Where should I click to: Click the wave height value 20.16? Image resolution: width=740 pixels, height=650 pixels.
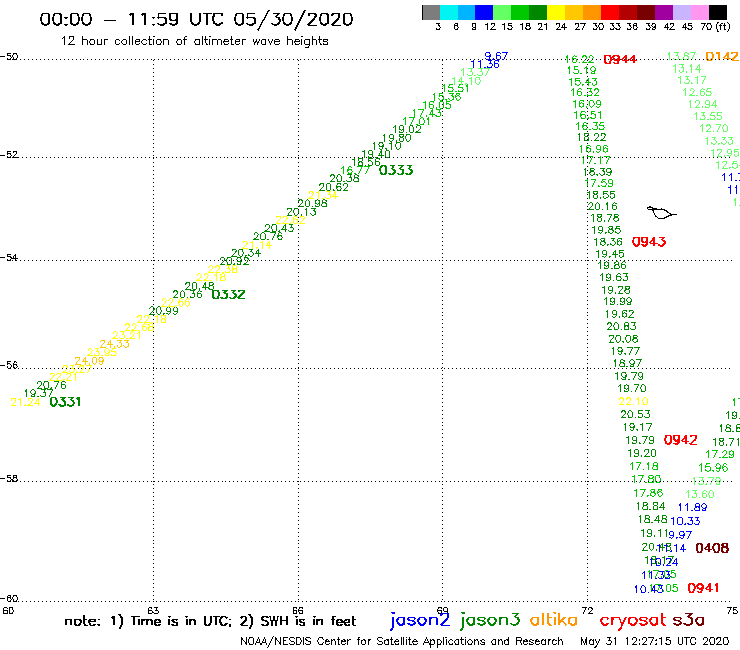coord(603,207)
